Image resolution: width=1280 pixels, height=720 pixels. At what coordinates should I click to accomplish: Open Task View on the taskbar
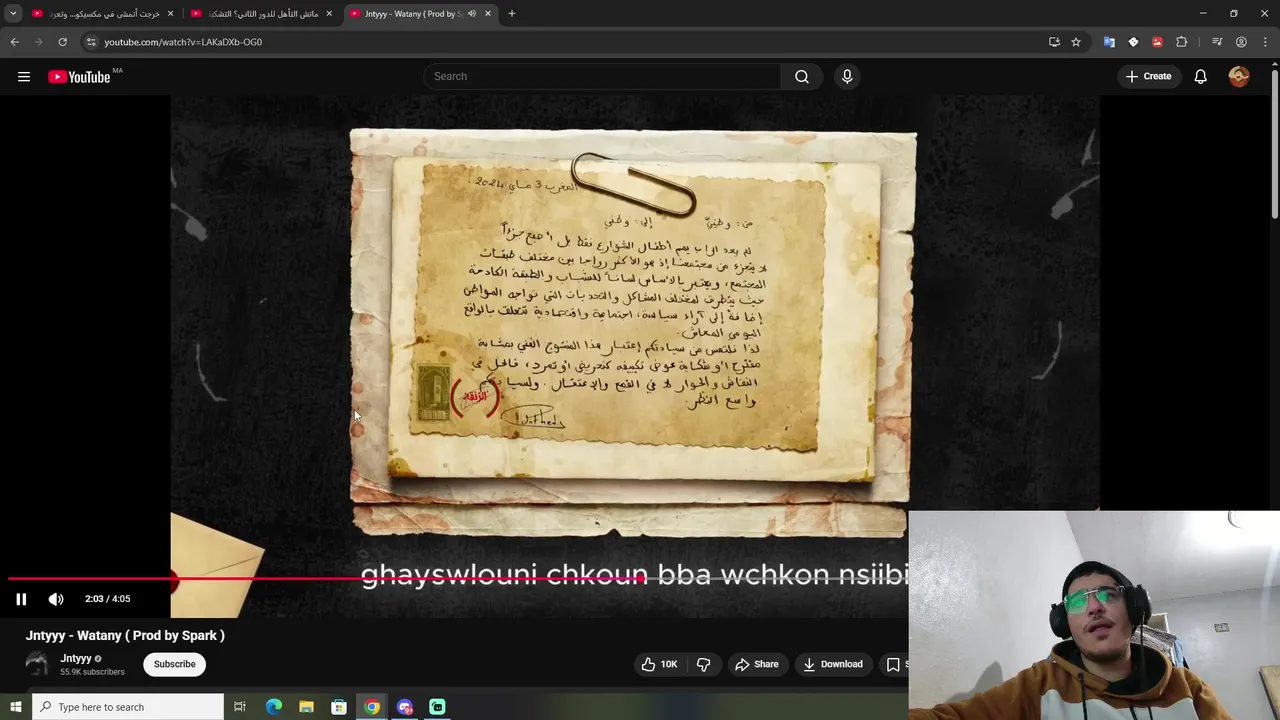tap(240, 707)
